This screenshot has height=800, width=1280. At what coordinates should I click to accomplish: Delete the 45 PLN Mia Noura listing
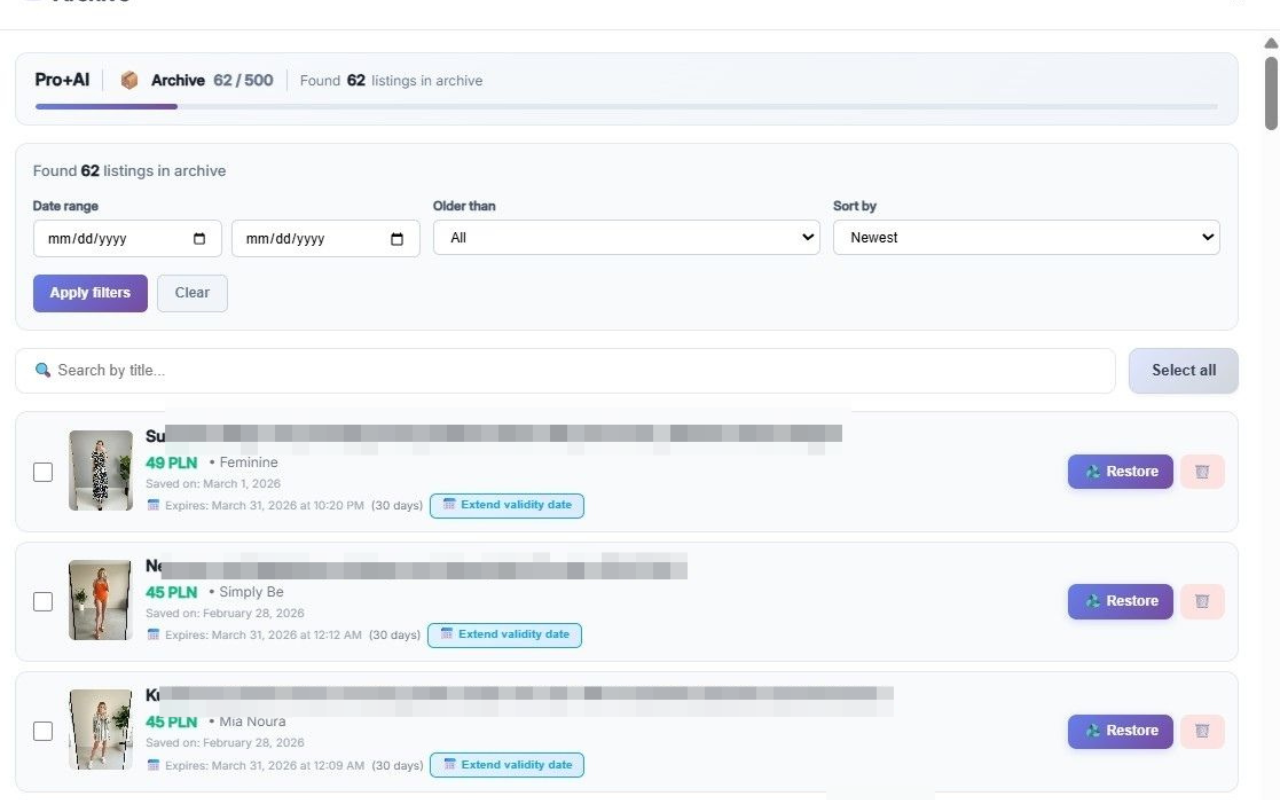click(x=1202, y=731)
